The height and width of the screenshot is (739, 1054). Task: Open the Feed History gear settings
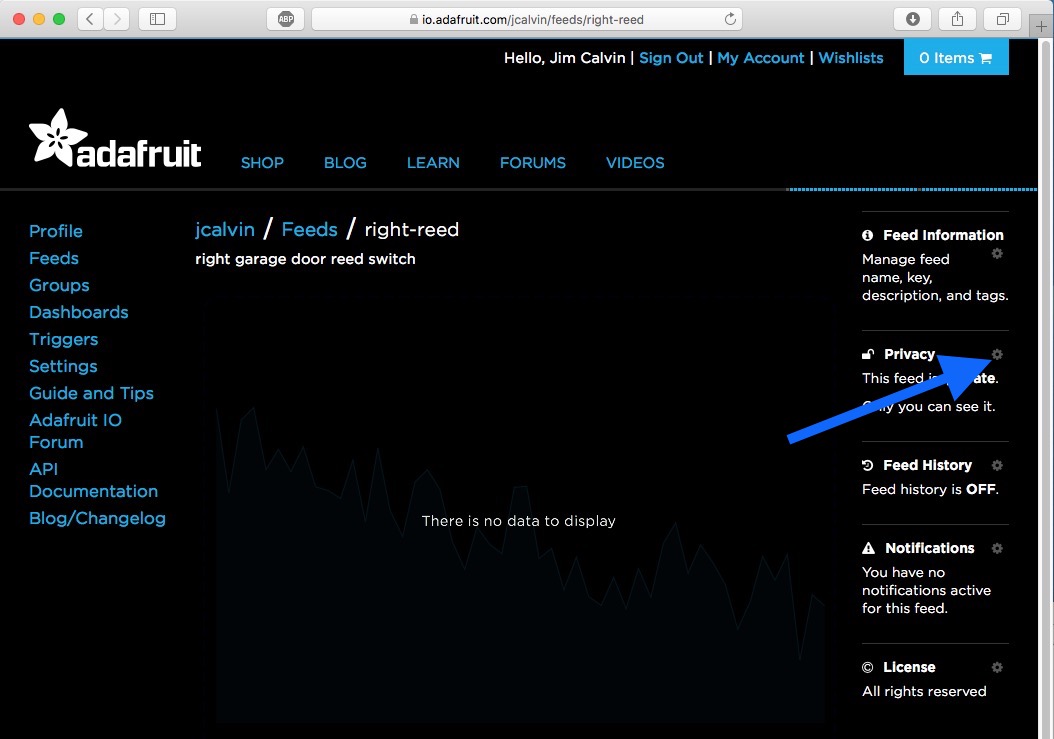(x=997, y=465)
